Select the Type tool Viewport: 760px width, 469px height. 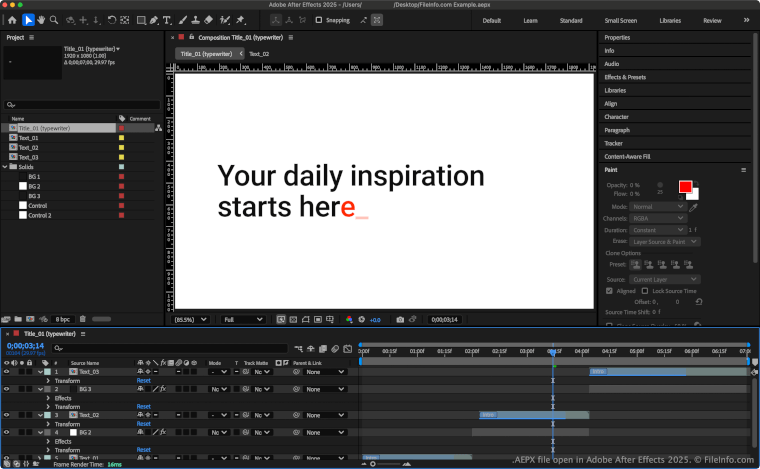166,20
